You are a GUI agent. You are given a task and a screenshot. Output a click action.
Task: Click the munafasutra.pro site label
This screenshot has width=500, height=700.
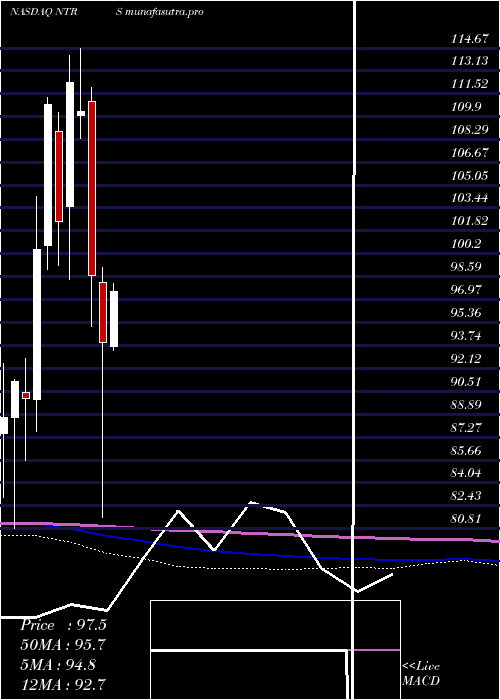click(x=165, y=12)
